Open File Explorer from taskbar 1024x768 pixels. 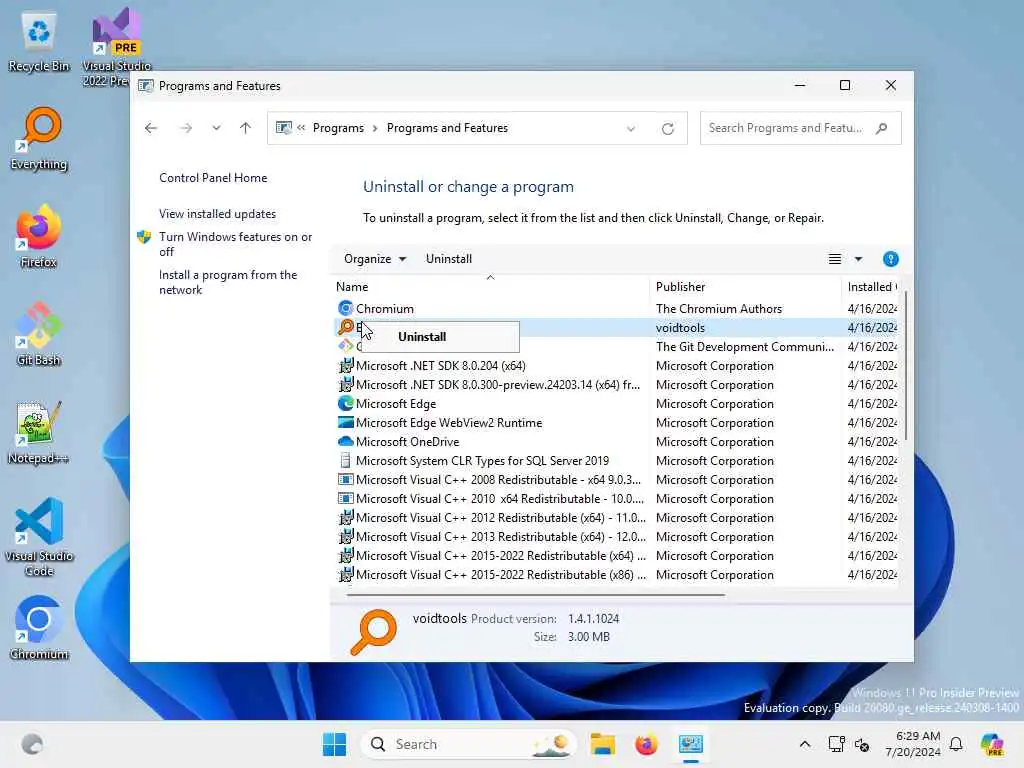[x=602, y=744]
